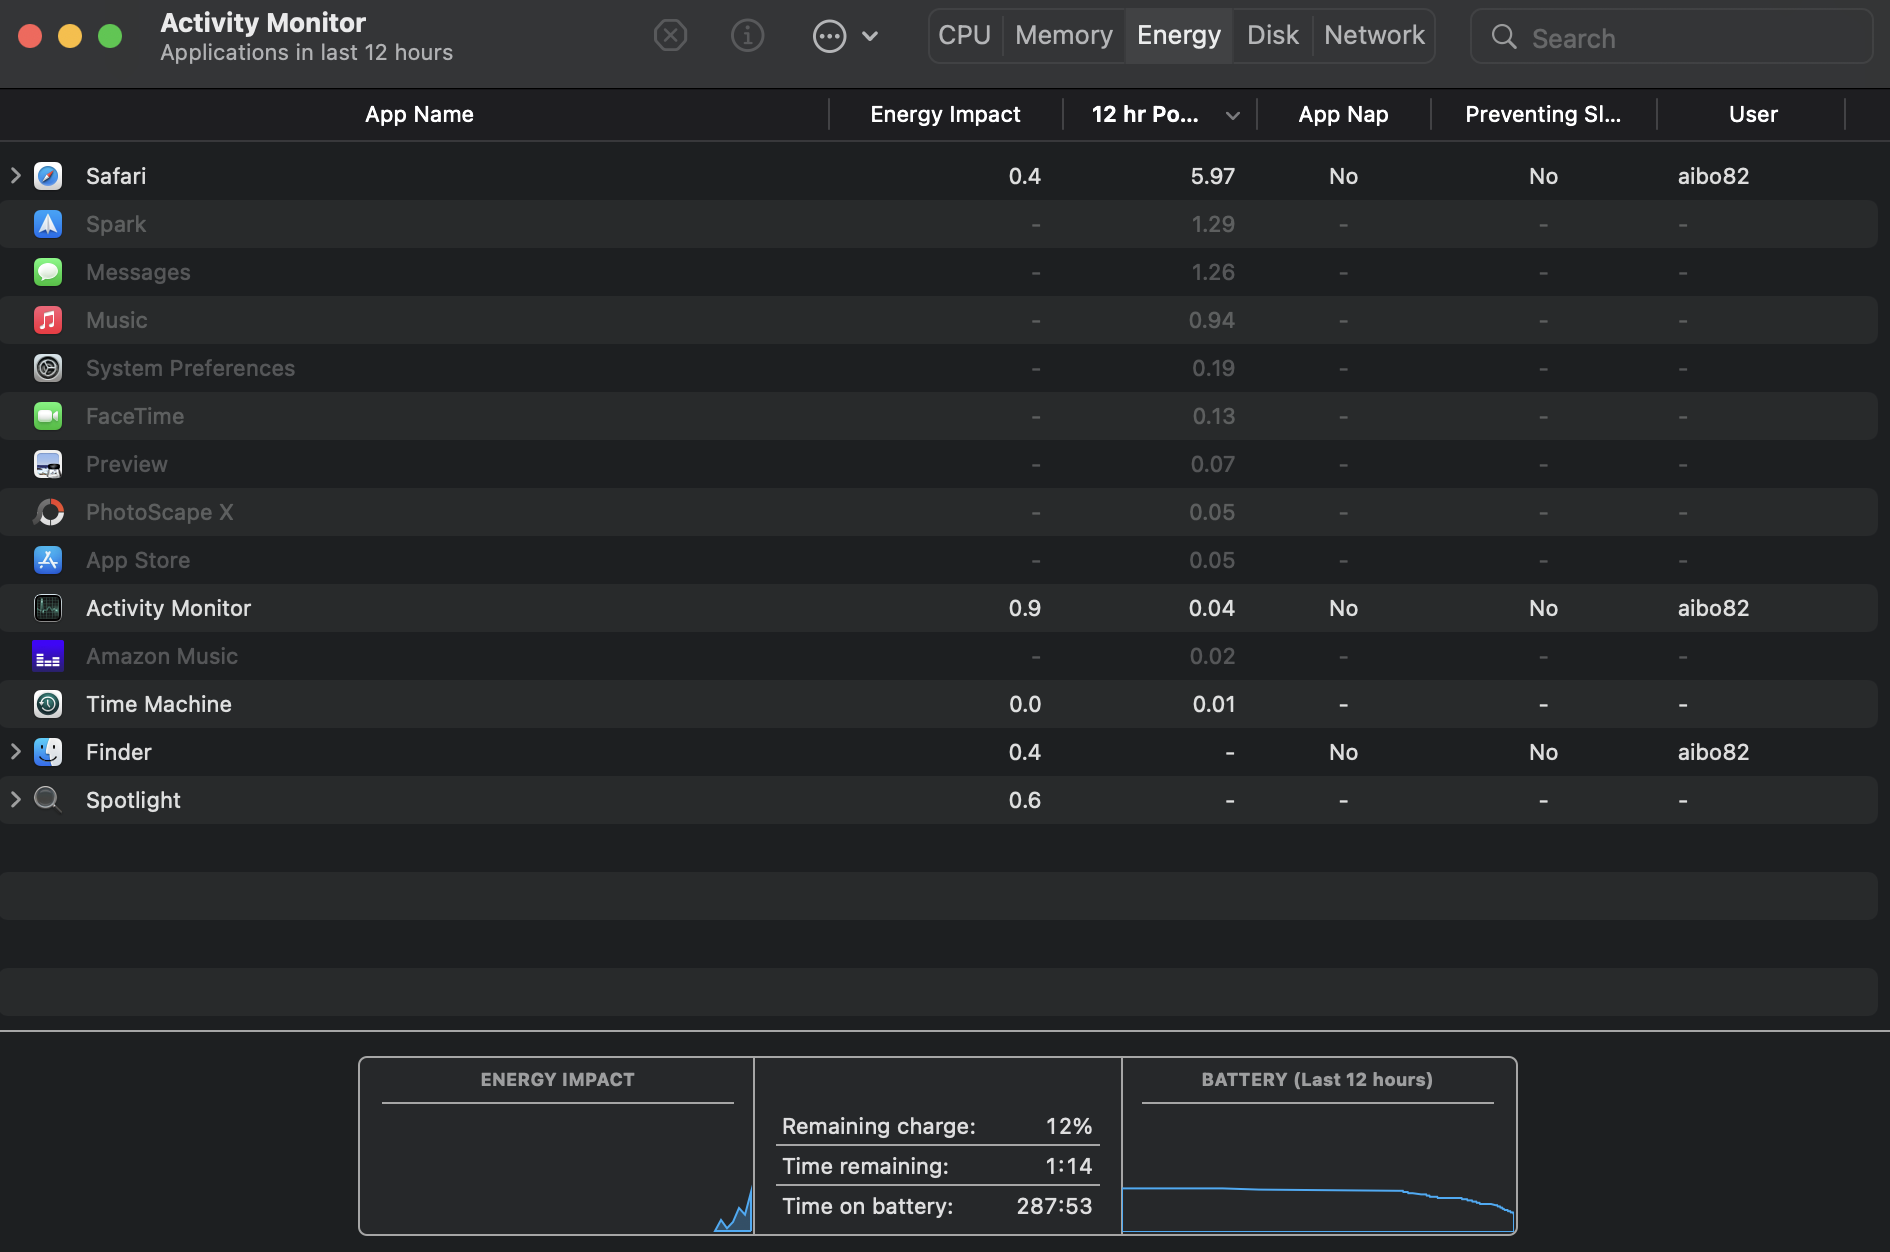This screenshot has width=1890, height=1252.
Task: Expand the Finder row disclosure arrow
Action: tap(16, 752)
